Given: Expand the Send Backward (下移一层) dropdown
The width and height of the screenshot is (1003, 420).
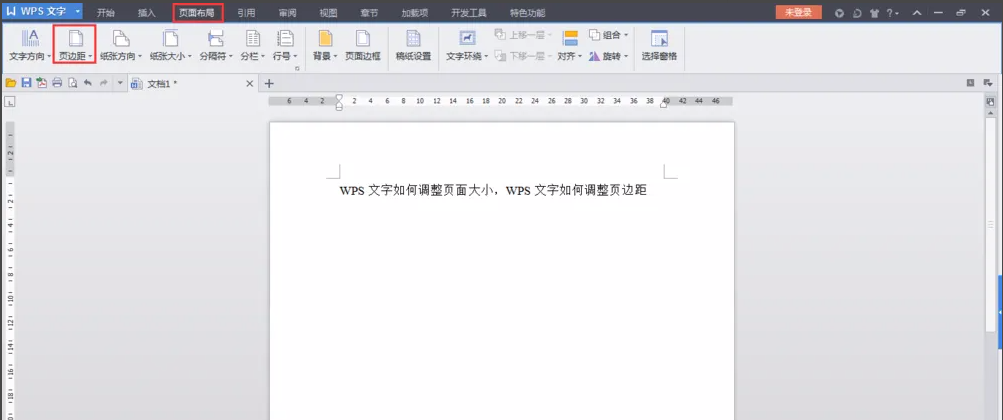Looking at the screenshot, I should tap(549, 56).
